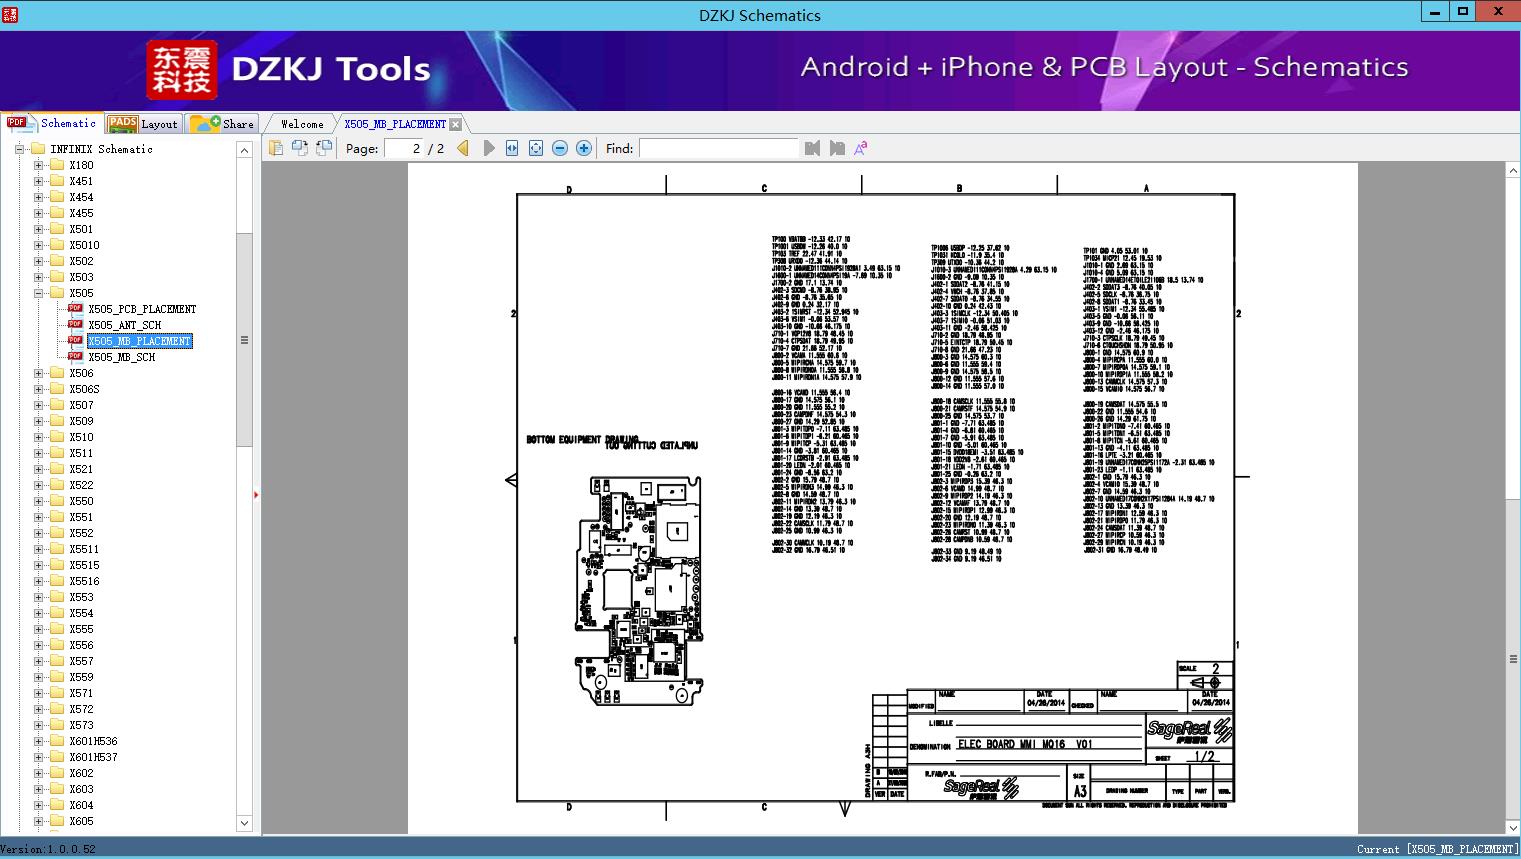Open the Welcome tab
Screen dimensions: 1521x859
[302, 124]
